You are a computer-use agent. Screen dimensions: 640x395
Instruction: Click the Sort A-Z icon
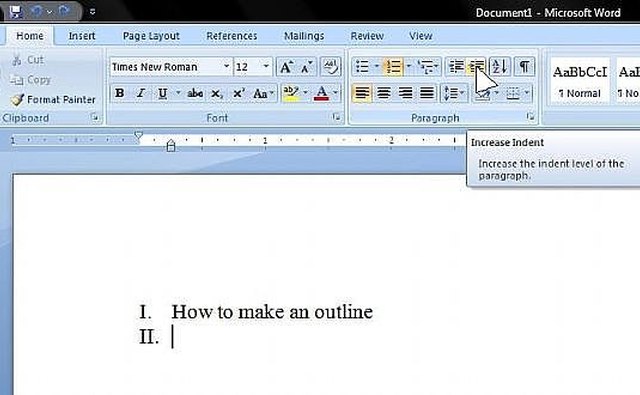coord(500,67)
